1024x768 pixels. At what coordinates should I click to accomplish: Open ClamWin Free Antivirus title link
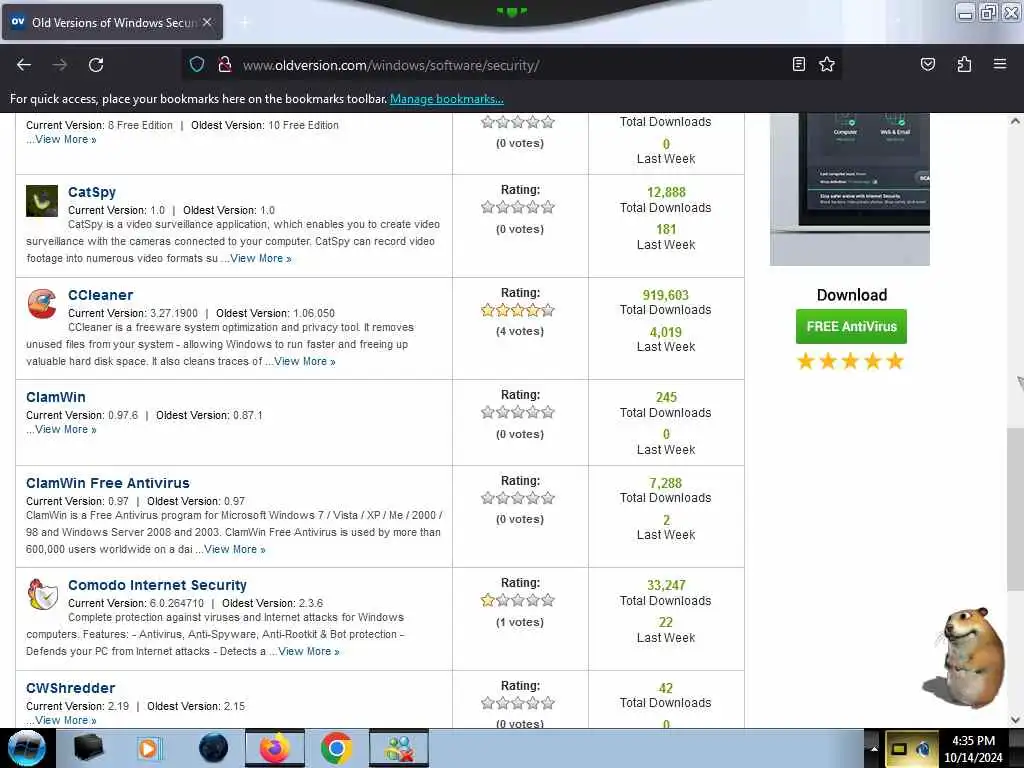tap(108, 483)
